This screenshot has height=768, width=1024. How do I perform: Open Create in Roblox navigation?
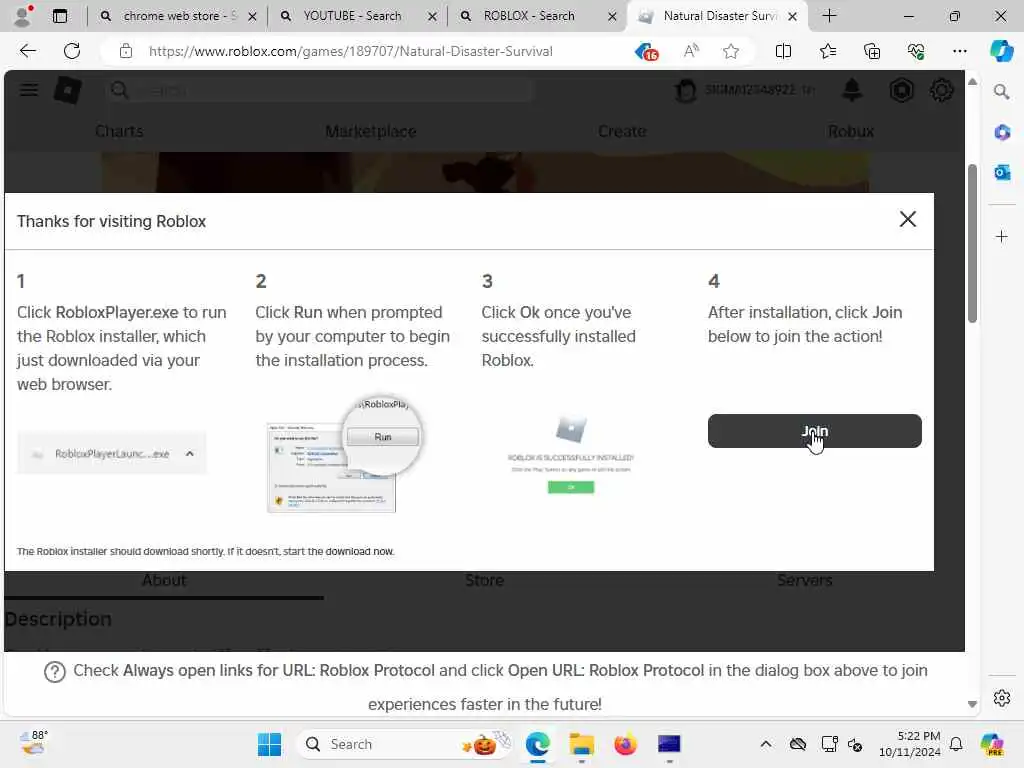[622, 131]
